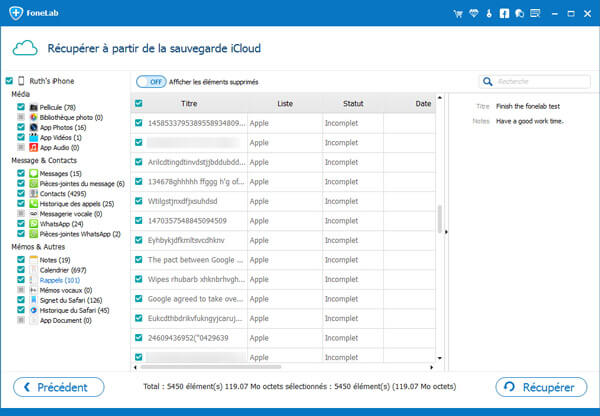Uncheck the Ruth's iPhone checkbox
Viewport: 600px width, 416px height.
pos(9,81)
